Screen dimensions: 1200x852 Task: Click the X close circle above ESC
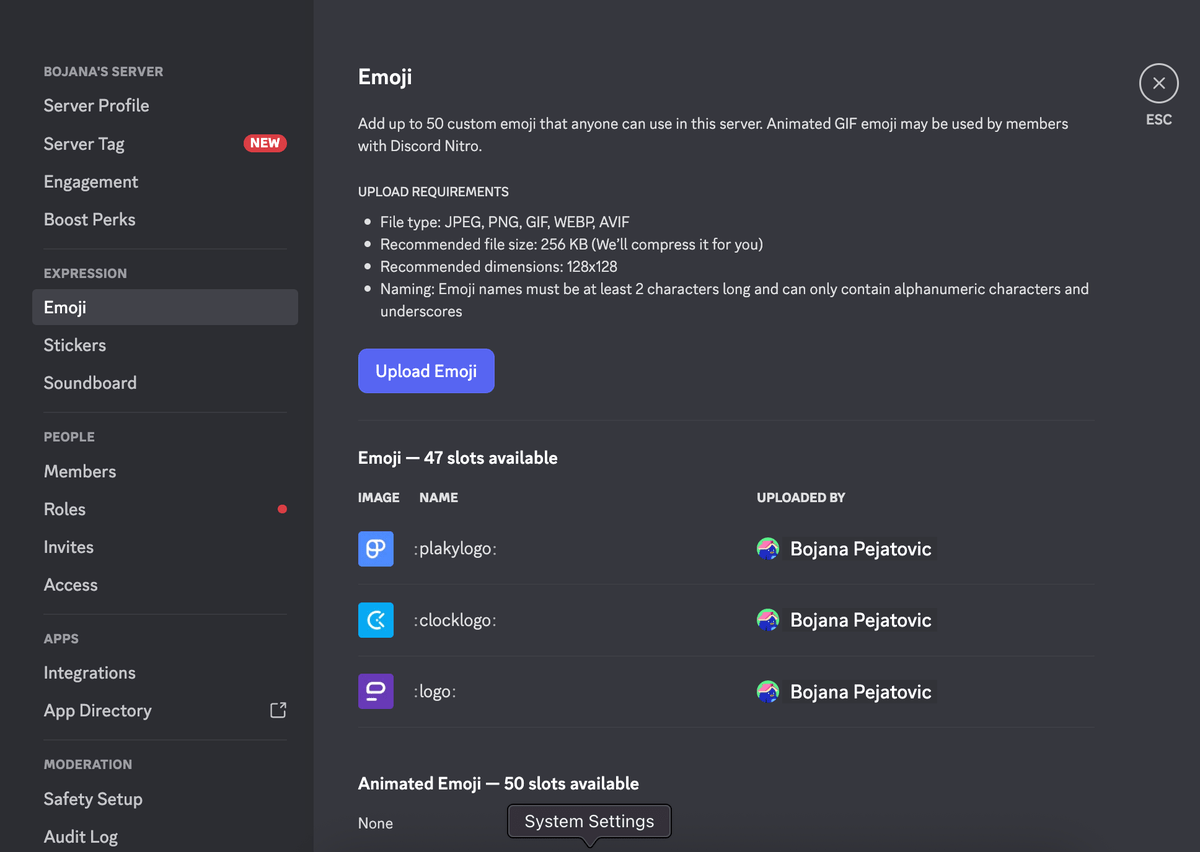(x=1158, y=83)
